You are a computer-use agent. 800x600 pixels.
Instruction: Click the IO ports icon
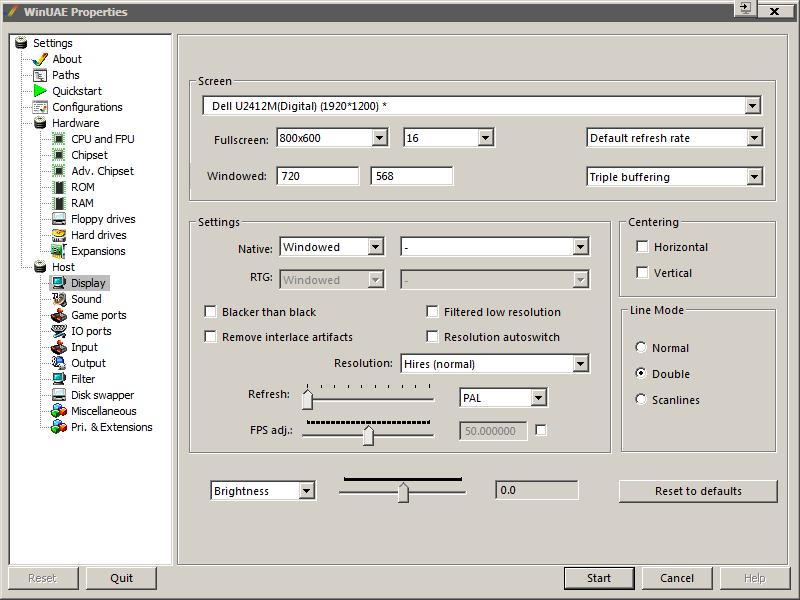pos(59,331)
